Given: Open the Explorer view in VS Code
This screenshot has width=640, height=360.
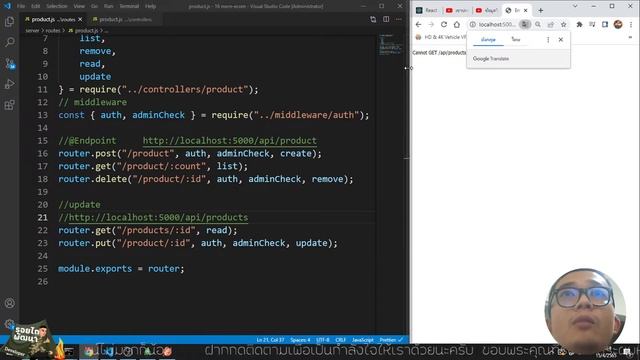Looking at the screenshot, I should click(x=9, y=22).
